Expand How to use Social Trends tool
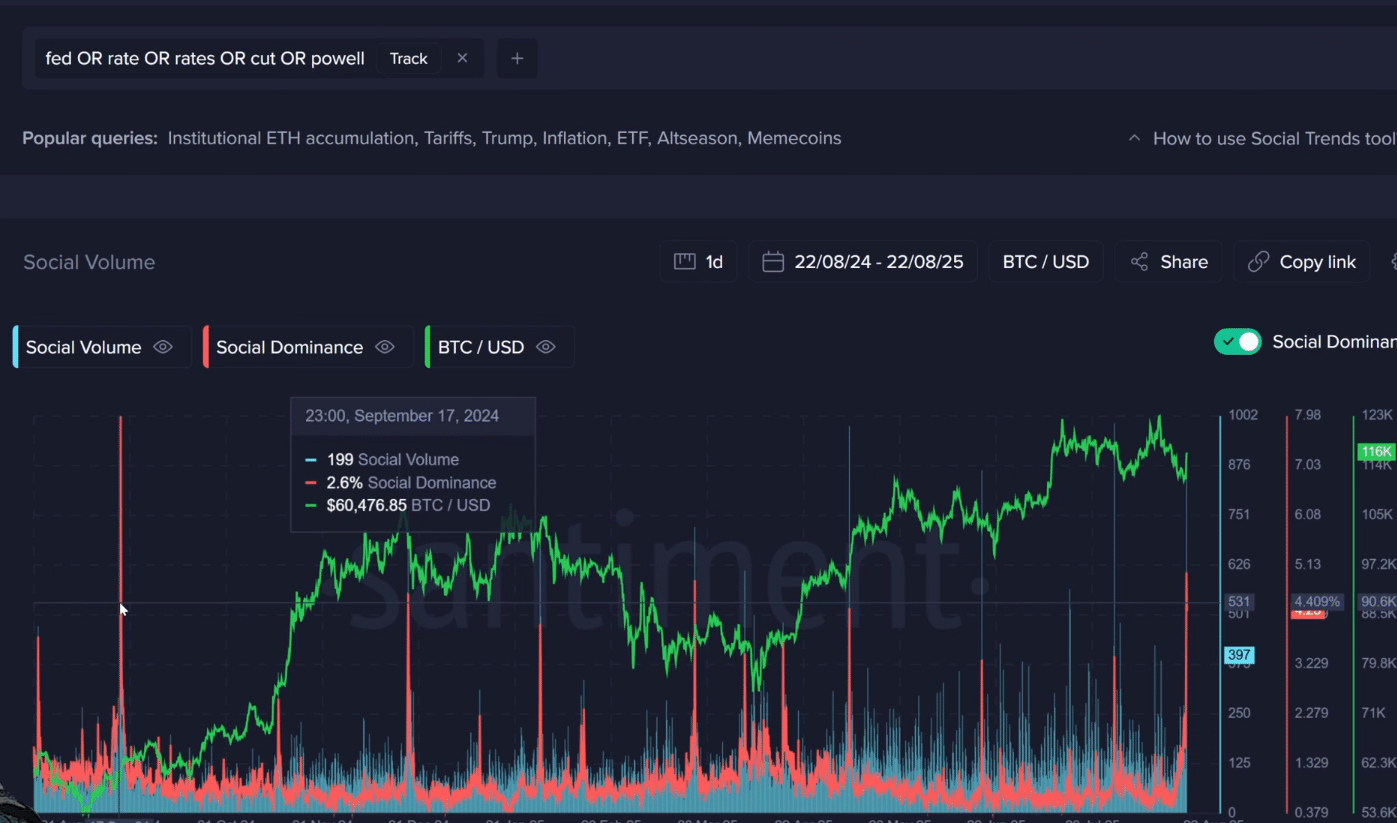 [x=1262, y=138]
